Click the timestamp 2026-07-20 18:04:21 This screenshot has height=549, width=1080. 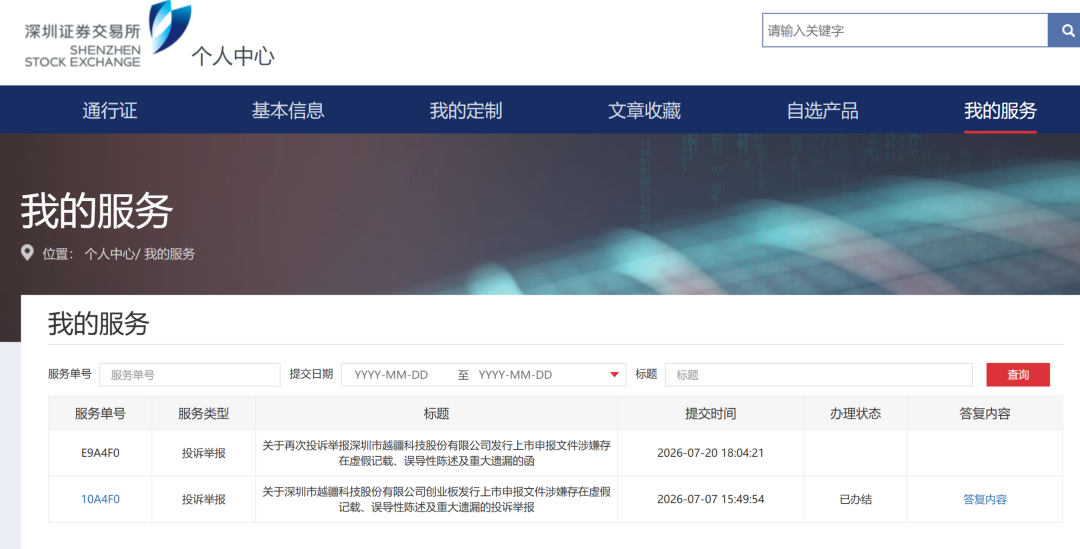point(711,453)
